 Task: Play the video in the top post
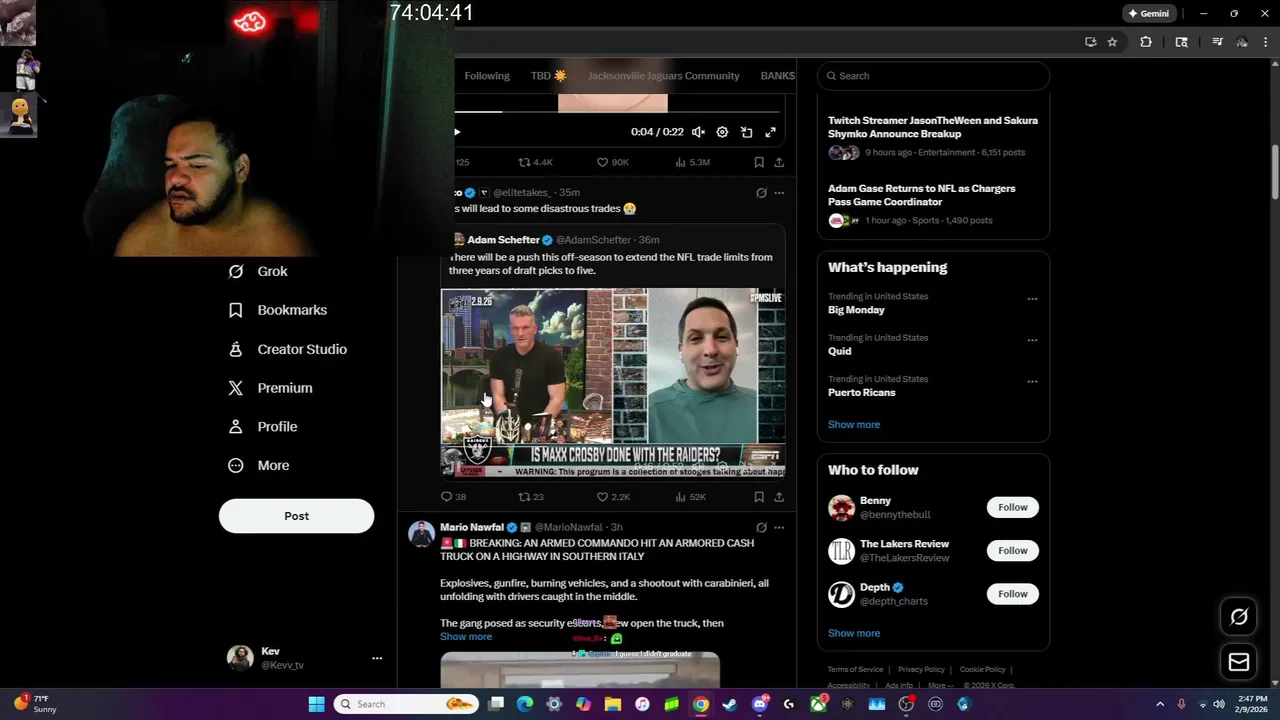tap(458, 132)
